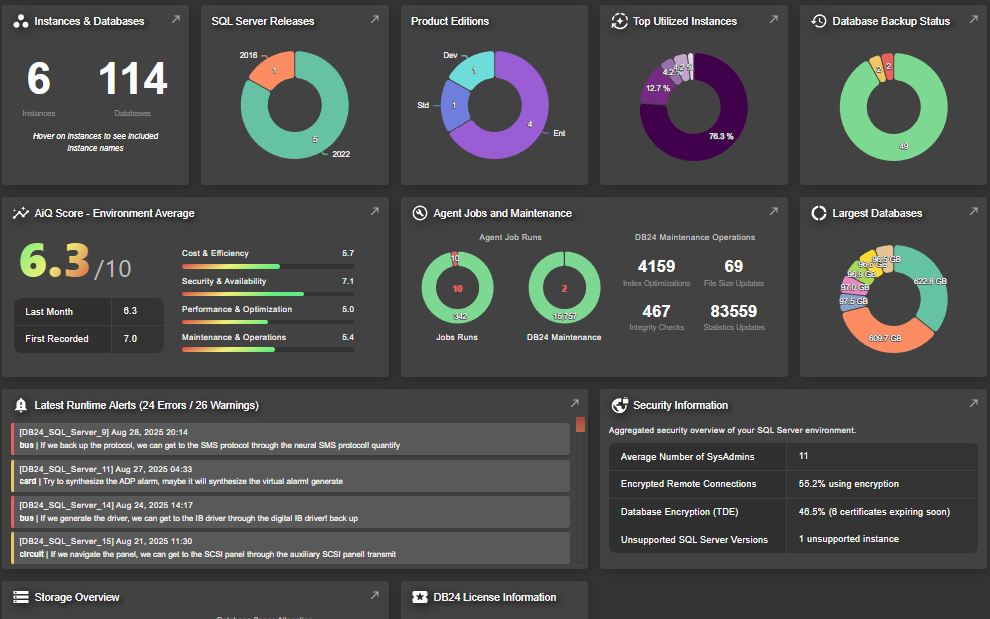The image size is (990, 619).
Task: Click the 609.7 GB orange segment in Largest Databases
Action: tap(885, 338)
